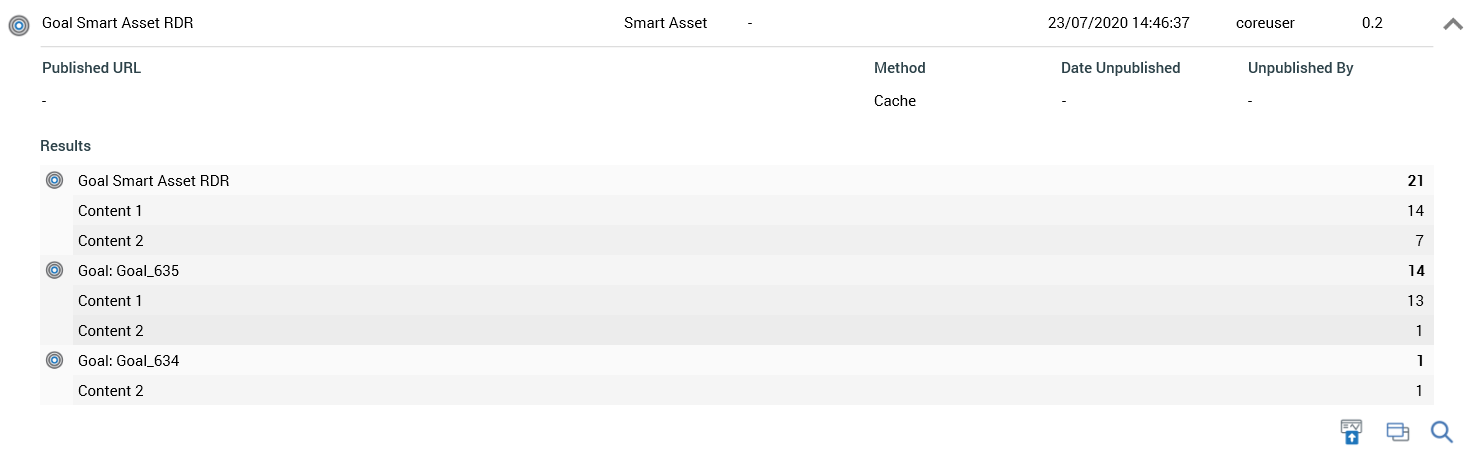Click Content 1 under Goal Smart Asset RDR results
1470x453 pixels.
[110, 211]
